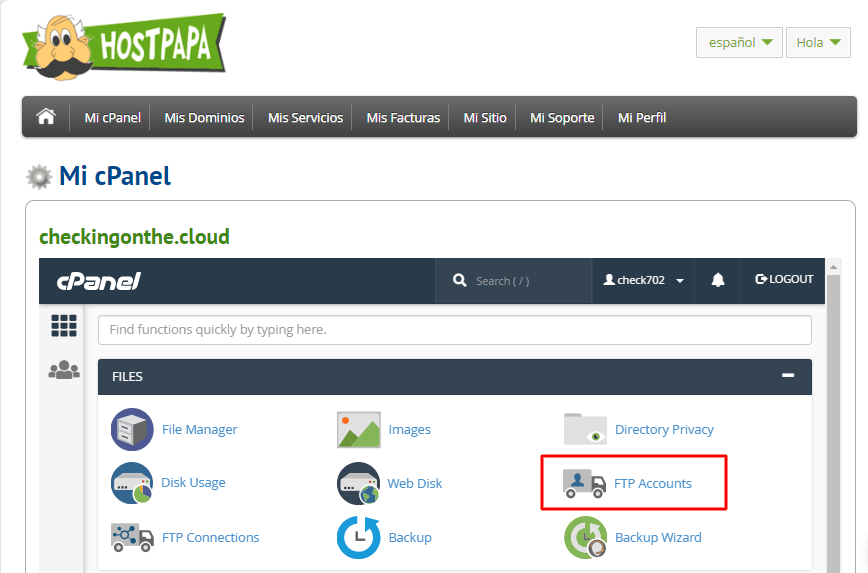Open the Mis Dominios menu item
The image size is (868, 573).
pyautogui.click(x=204, y=117)
